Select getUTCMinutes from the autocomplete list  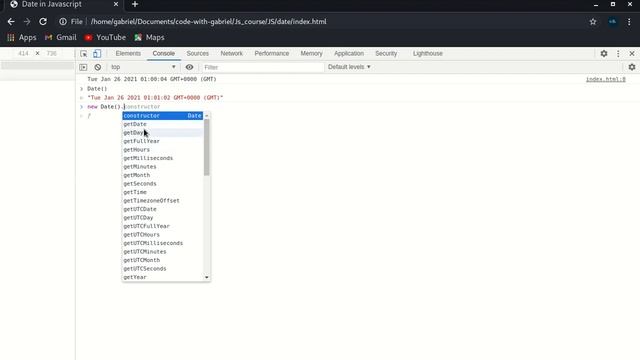pyautogui.click(x=163, y=252)
